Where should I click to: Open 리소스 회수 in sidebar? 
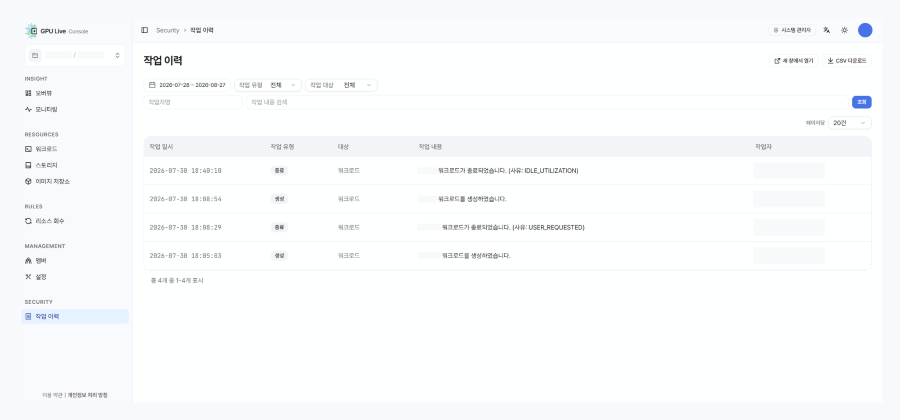(x=75, y=221)
